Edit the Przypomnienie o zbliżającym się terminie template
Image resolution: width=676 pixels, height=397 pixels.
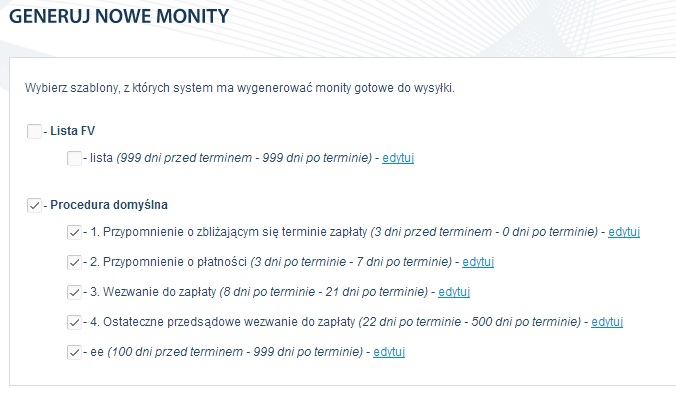624,232
